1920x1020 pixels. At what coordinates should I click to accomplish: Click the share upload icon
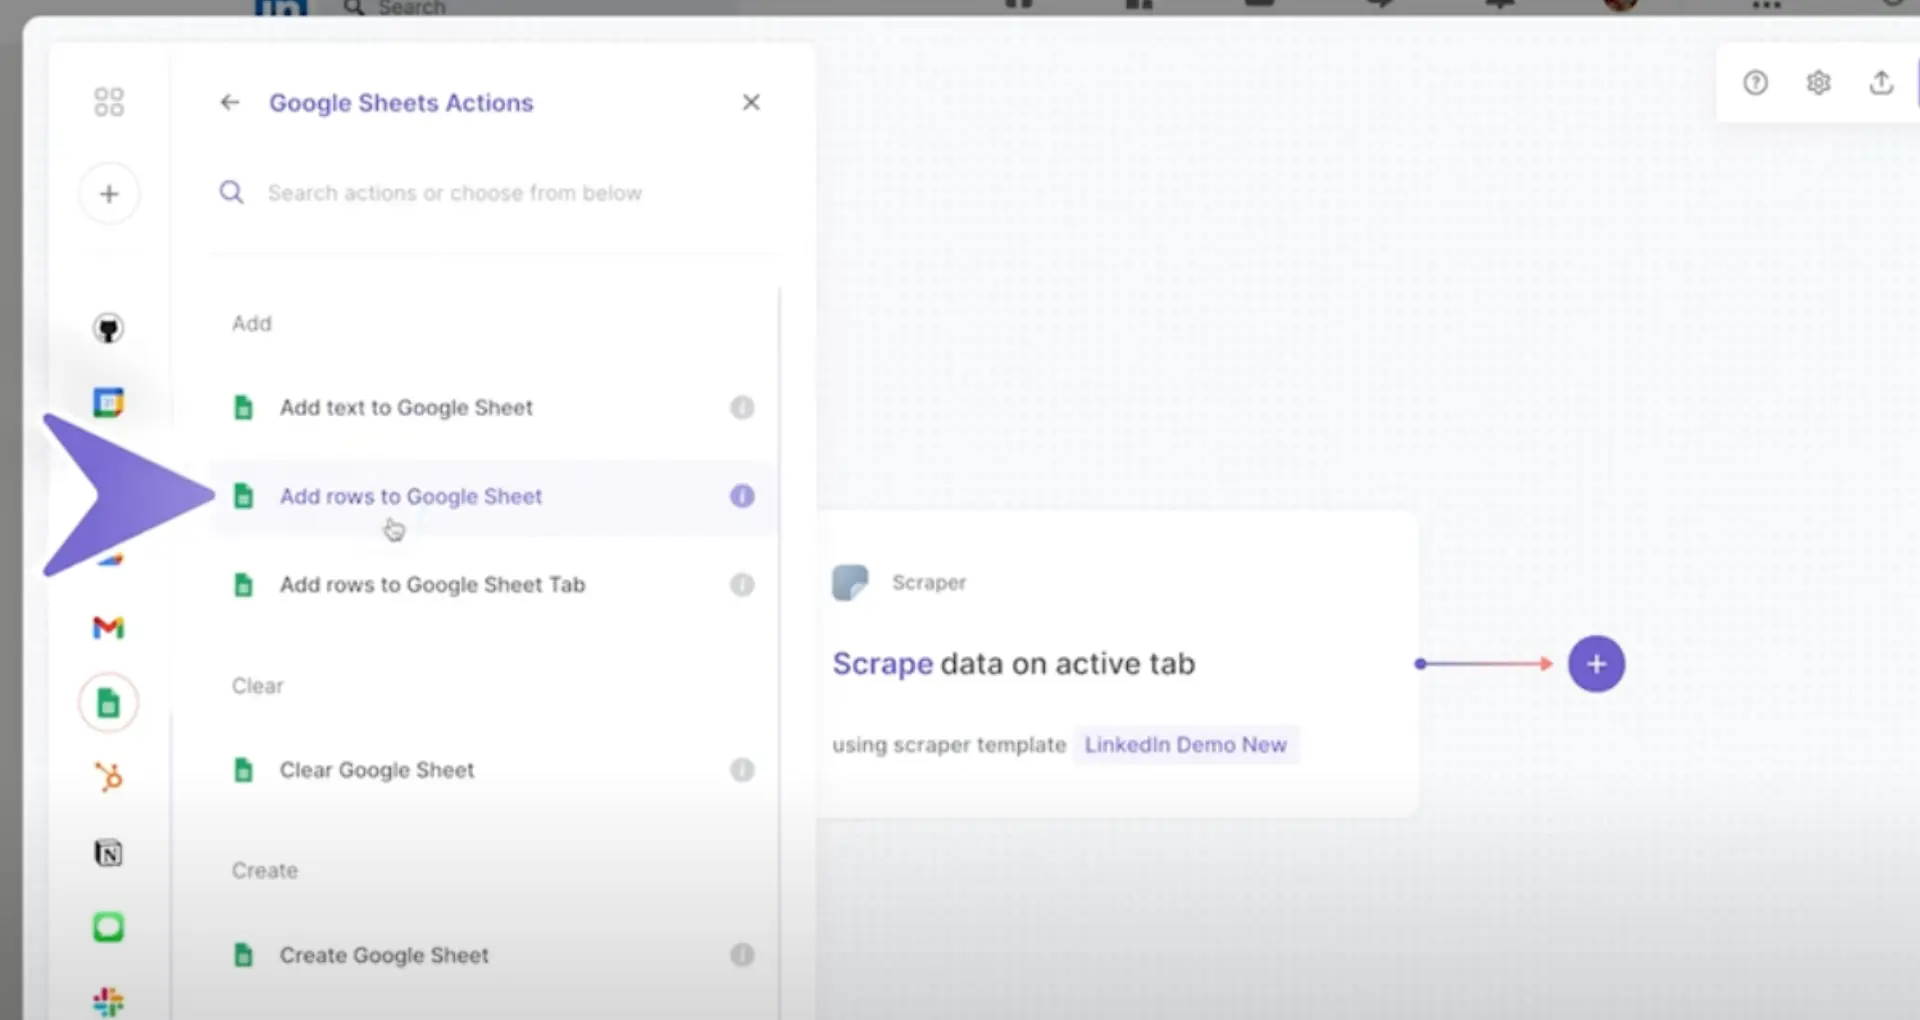(x=1881, y=83)
